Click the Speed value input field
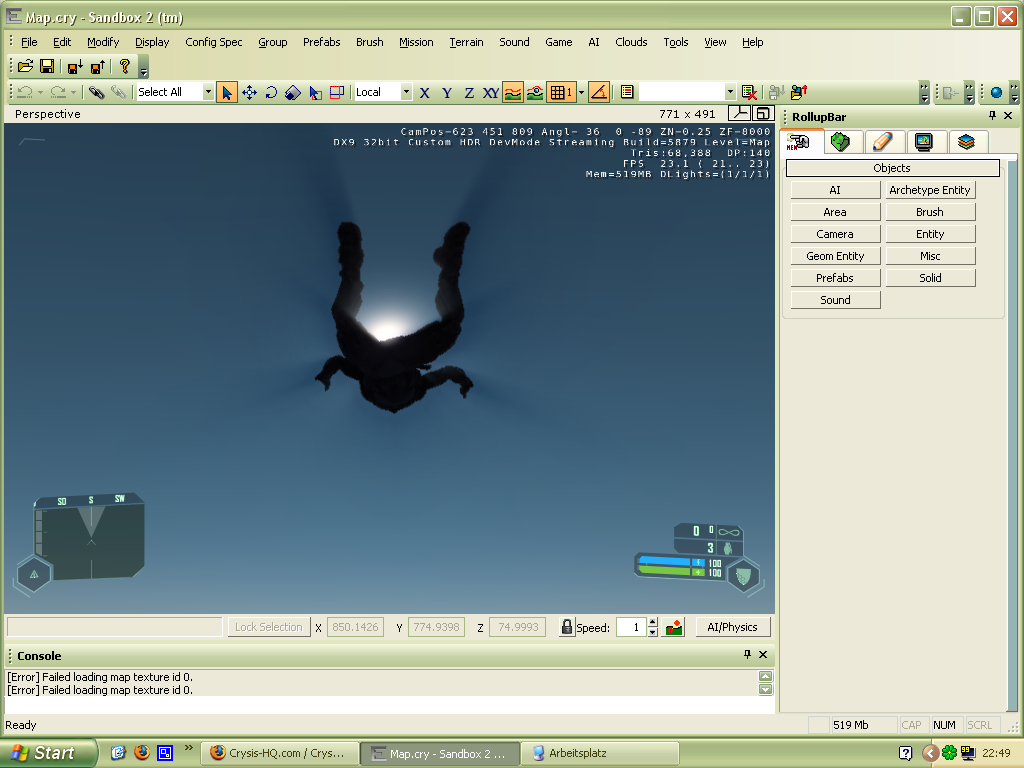This screenshot has width=1024, height=768. (x=632, y=627)
